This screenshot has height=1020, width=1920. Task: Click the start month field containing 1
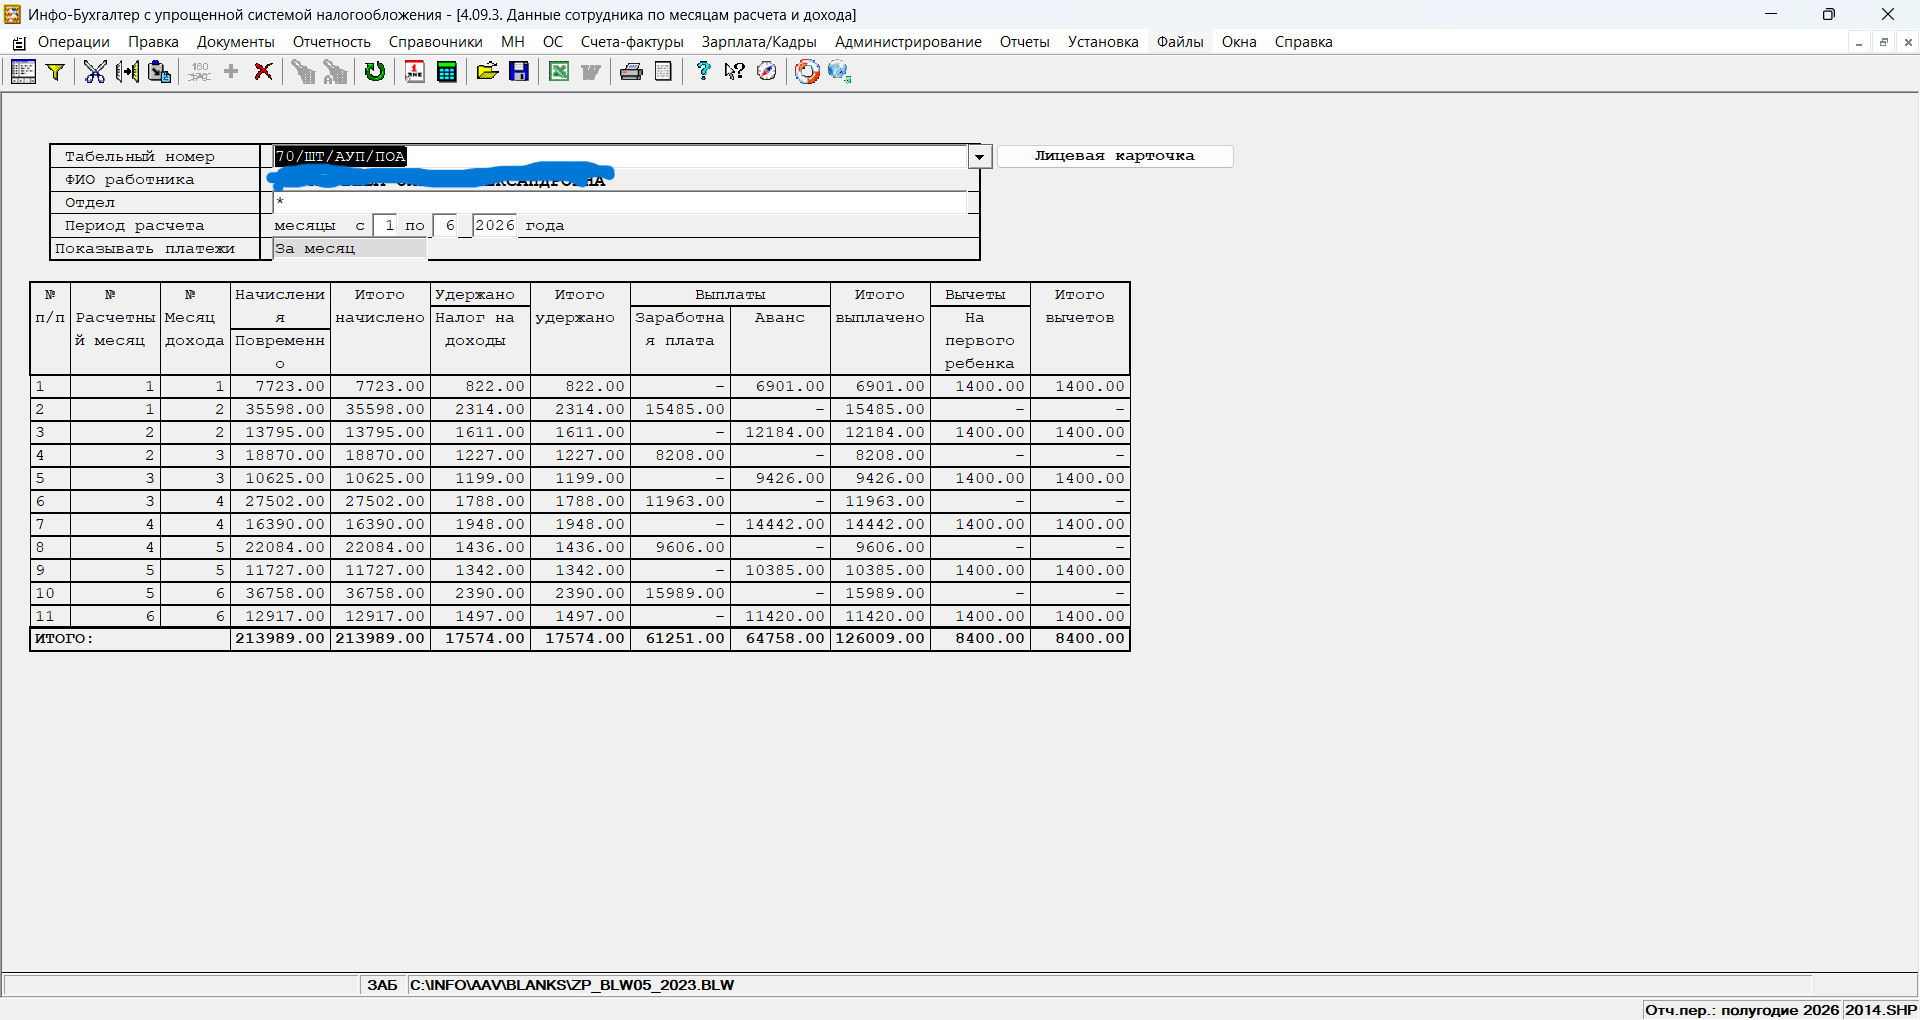coord(386,225)
